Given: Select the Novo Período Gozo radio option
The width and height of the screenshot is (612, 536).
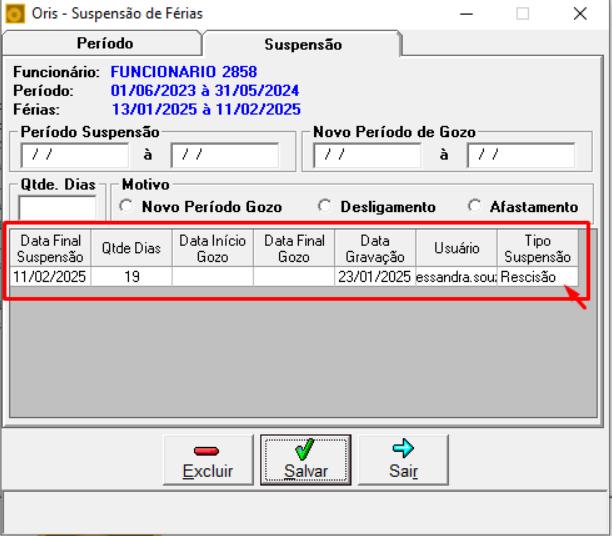Looking at the screenshot, I should click(127, 206).
